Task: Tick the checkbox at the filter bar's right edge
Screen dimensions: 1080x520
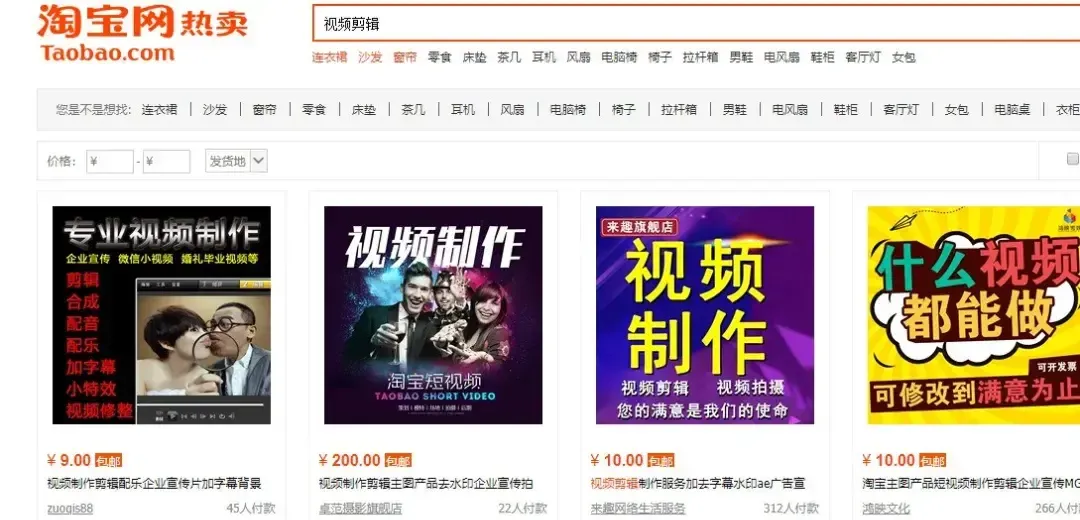Action: pyautogui.click(x=1073, y=159)
